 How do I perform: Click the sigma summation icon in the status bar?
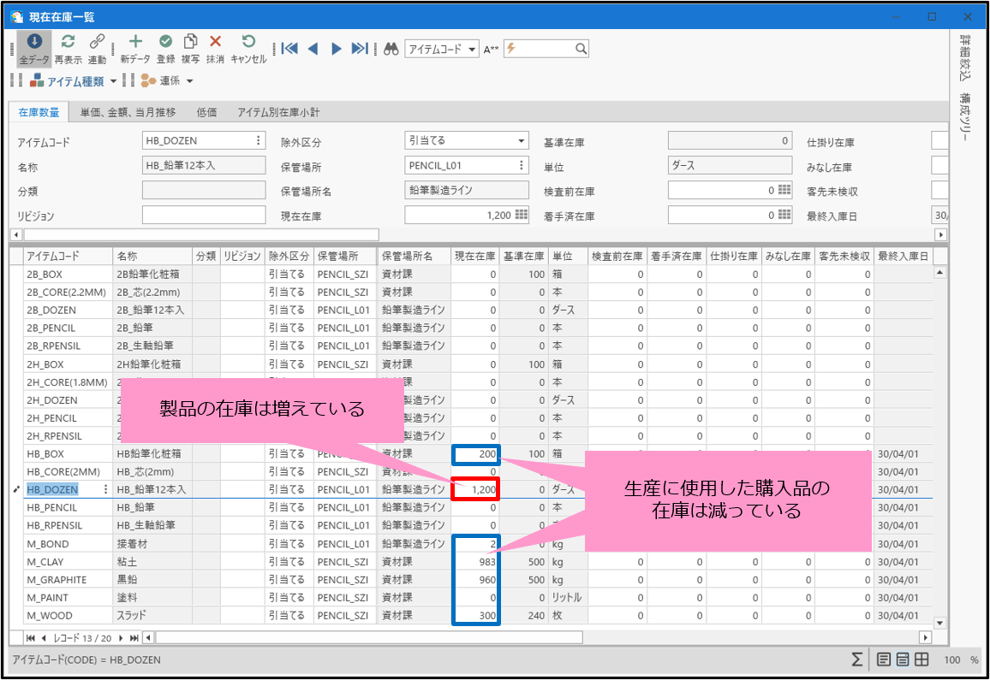point(857,659)
